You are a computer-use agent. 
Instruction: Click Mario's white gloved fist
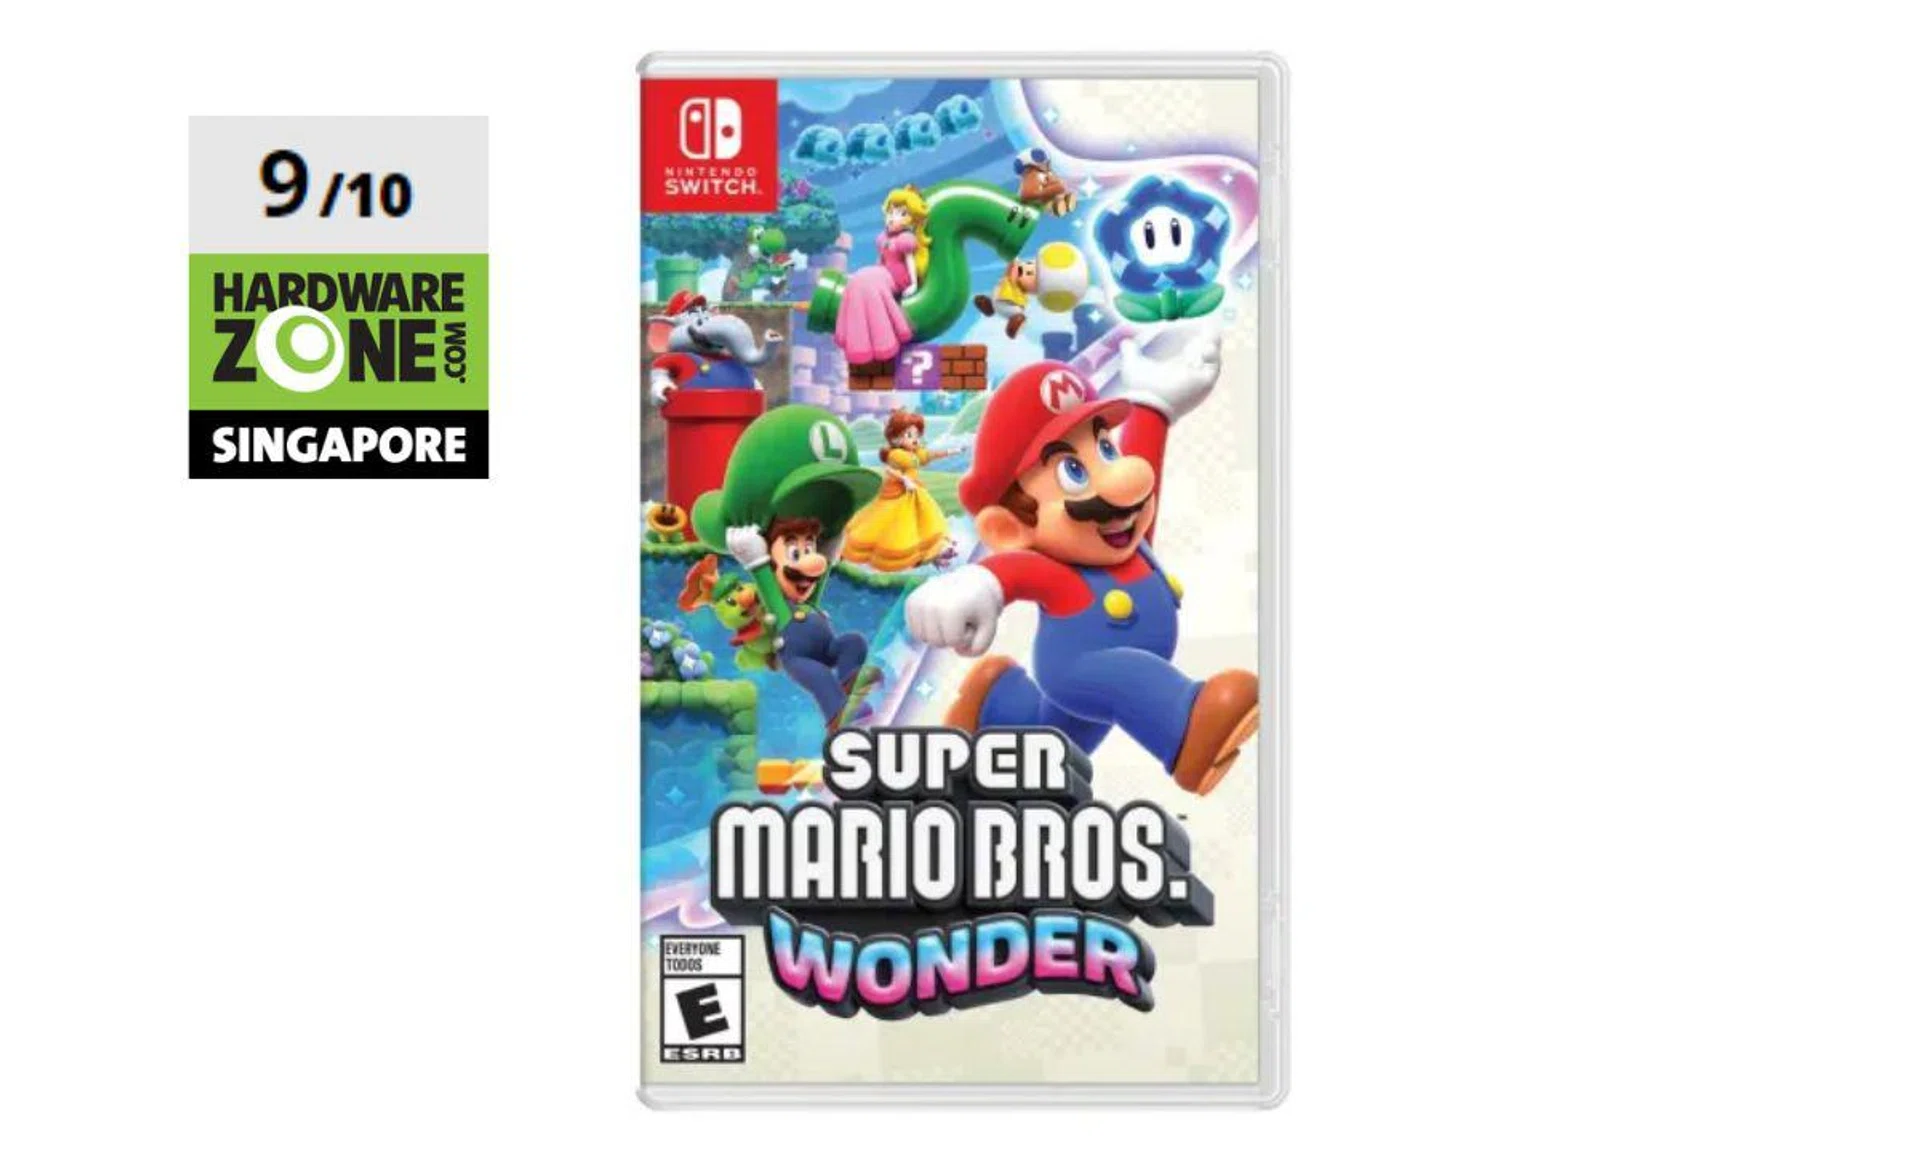[950, 610]
